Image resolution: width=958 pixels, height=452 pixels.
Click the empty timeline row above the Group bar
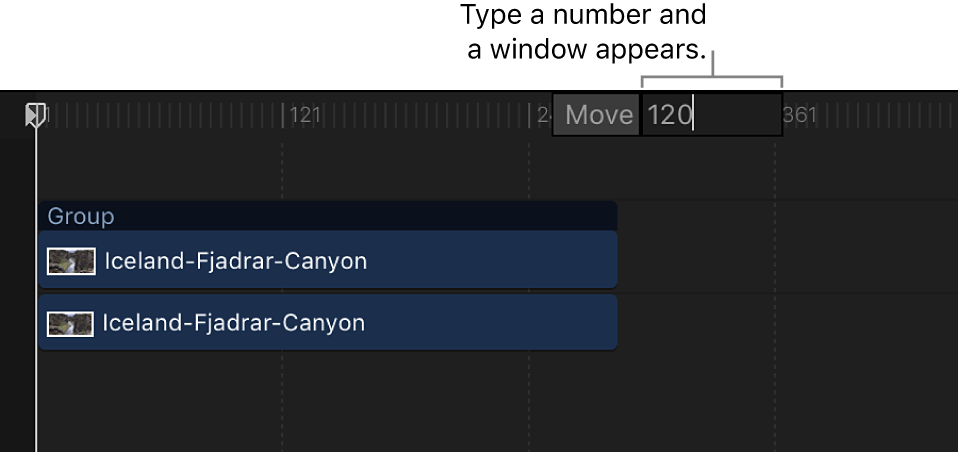click(x=400, y=168)
